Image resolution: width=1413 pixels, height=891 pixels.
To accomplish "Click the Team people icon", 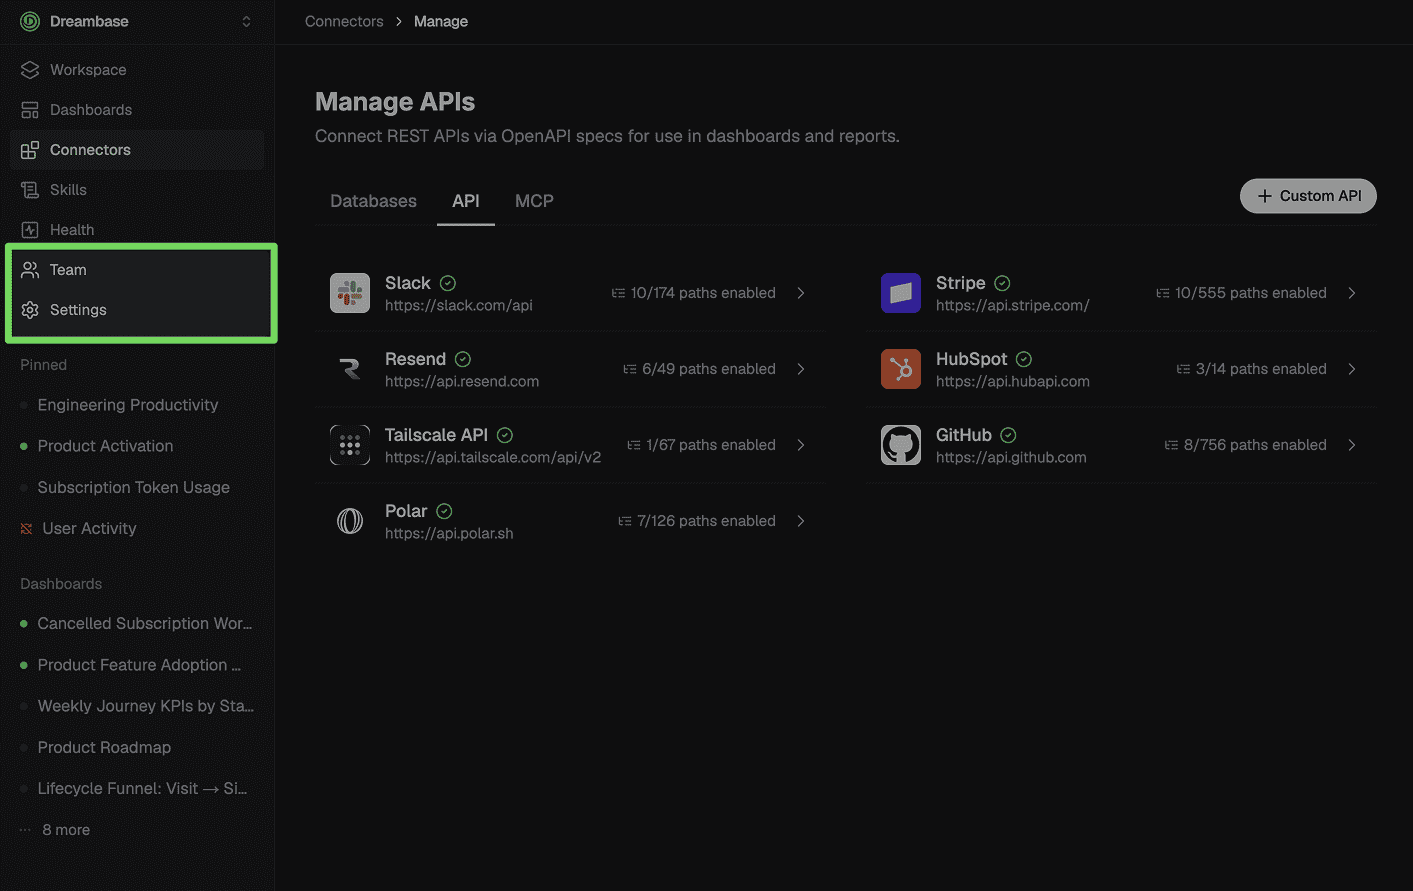I will [x=30, y=270].
